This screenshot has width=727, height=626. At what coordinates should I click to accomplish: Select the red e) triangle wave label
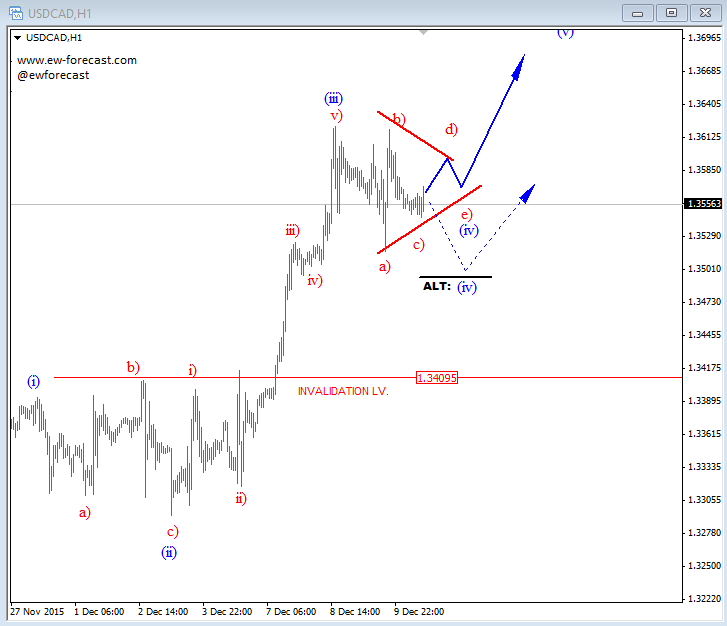click(466, 214)
